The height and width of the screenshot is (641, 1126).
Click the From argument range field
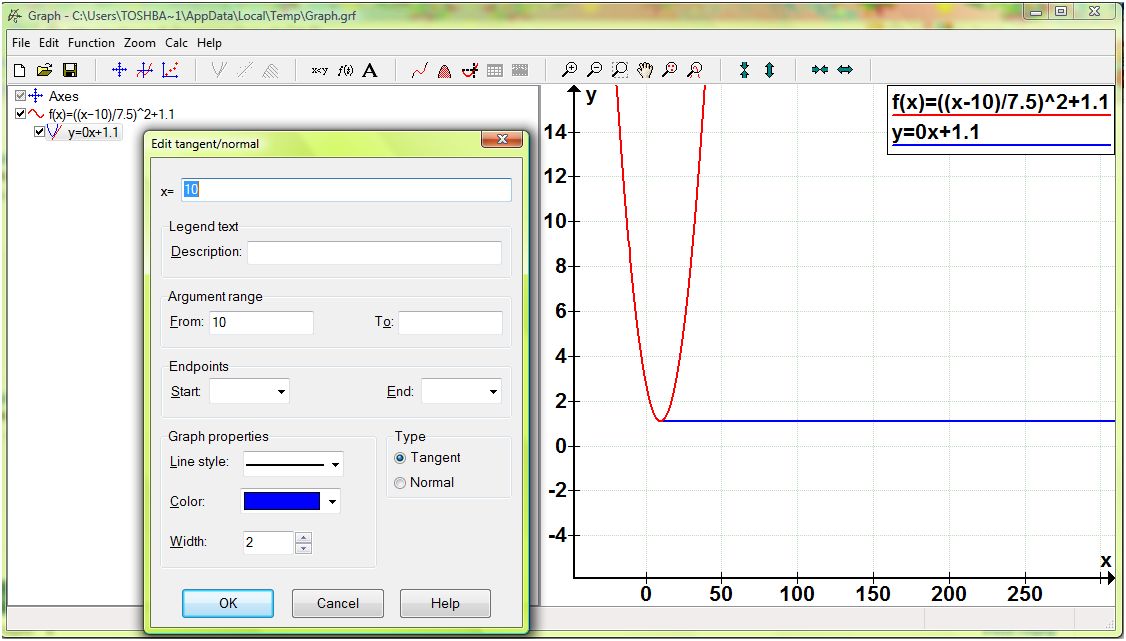[261, 323]
